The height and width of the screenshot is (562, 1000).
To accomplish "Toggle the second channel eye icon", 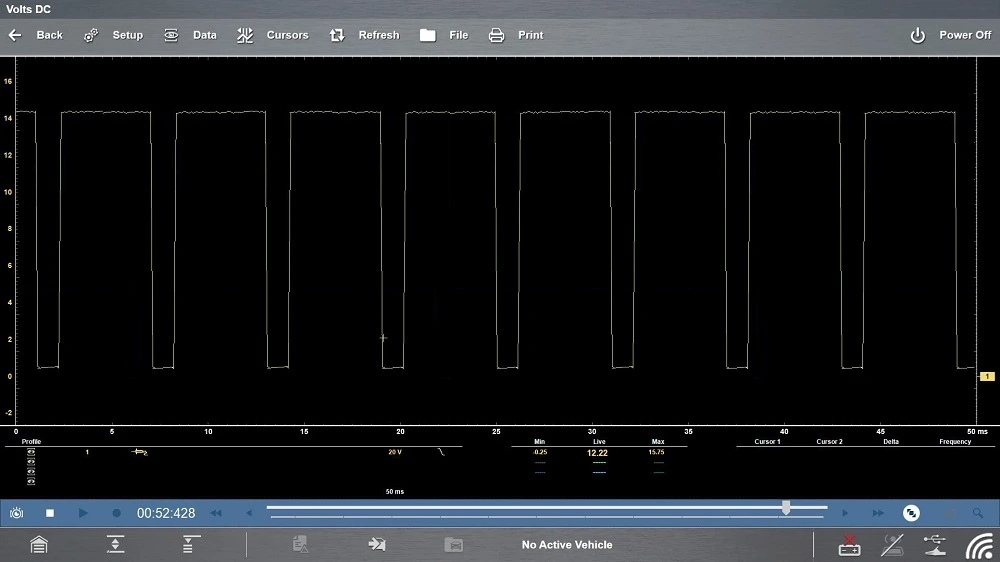I will click(x=31, y=460).
